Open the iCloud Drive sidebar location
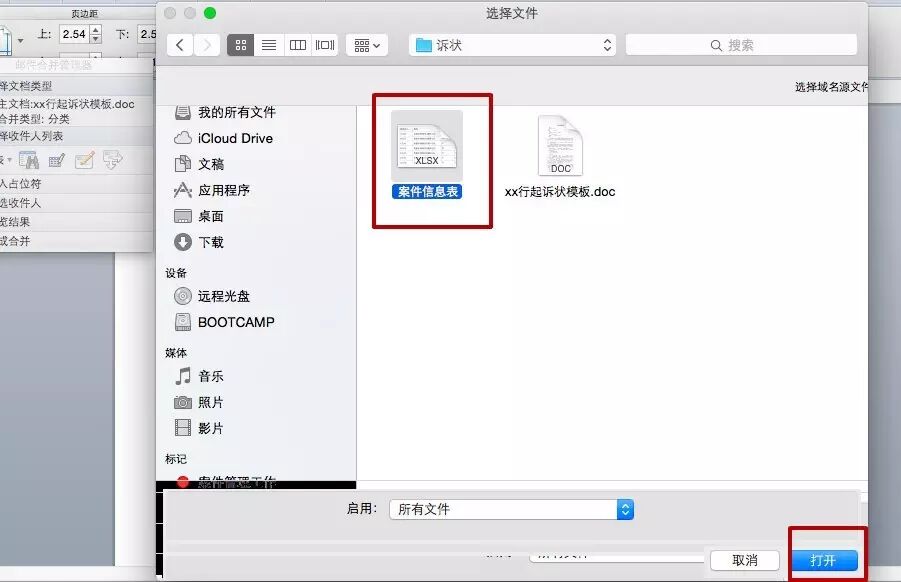The image size is (901, 582). click(228, 138)
